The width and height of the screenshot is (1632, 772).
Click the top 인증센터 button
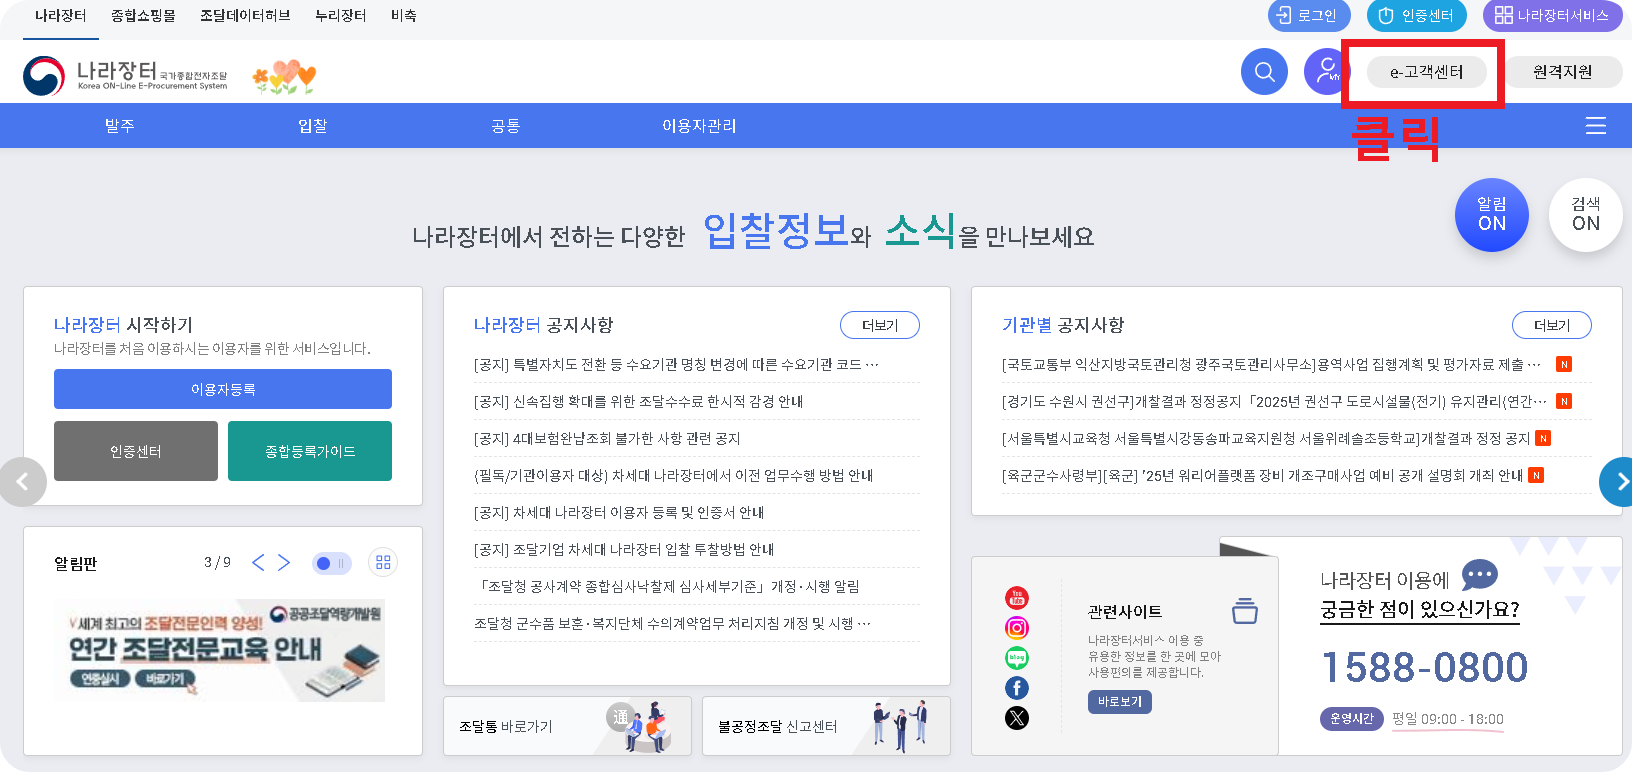(x=1416, y=16)
